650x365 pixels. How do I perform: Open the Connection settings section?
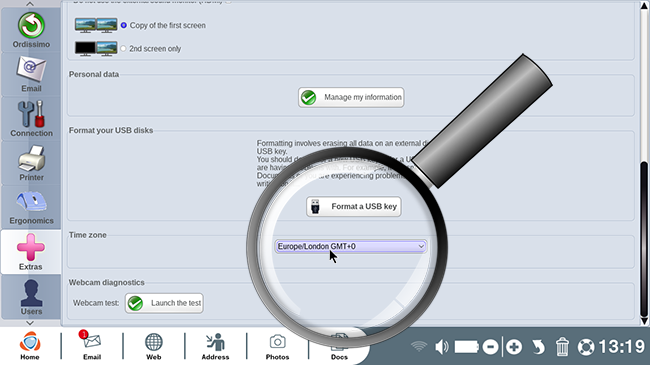point(31,119)
